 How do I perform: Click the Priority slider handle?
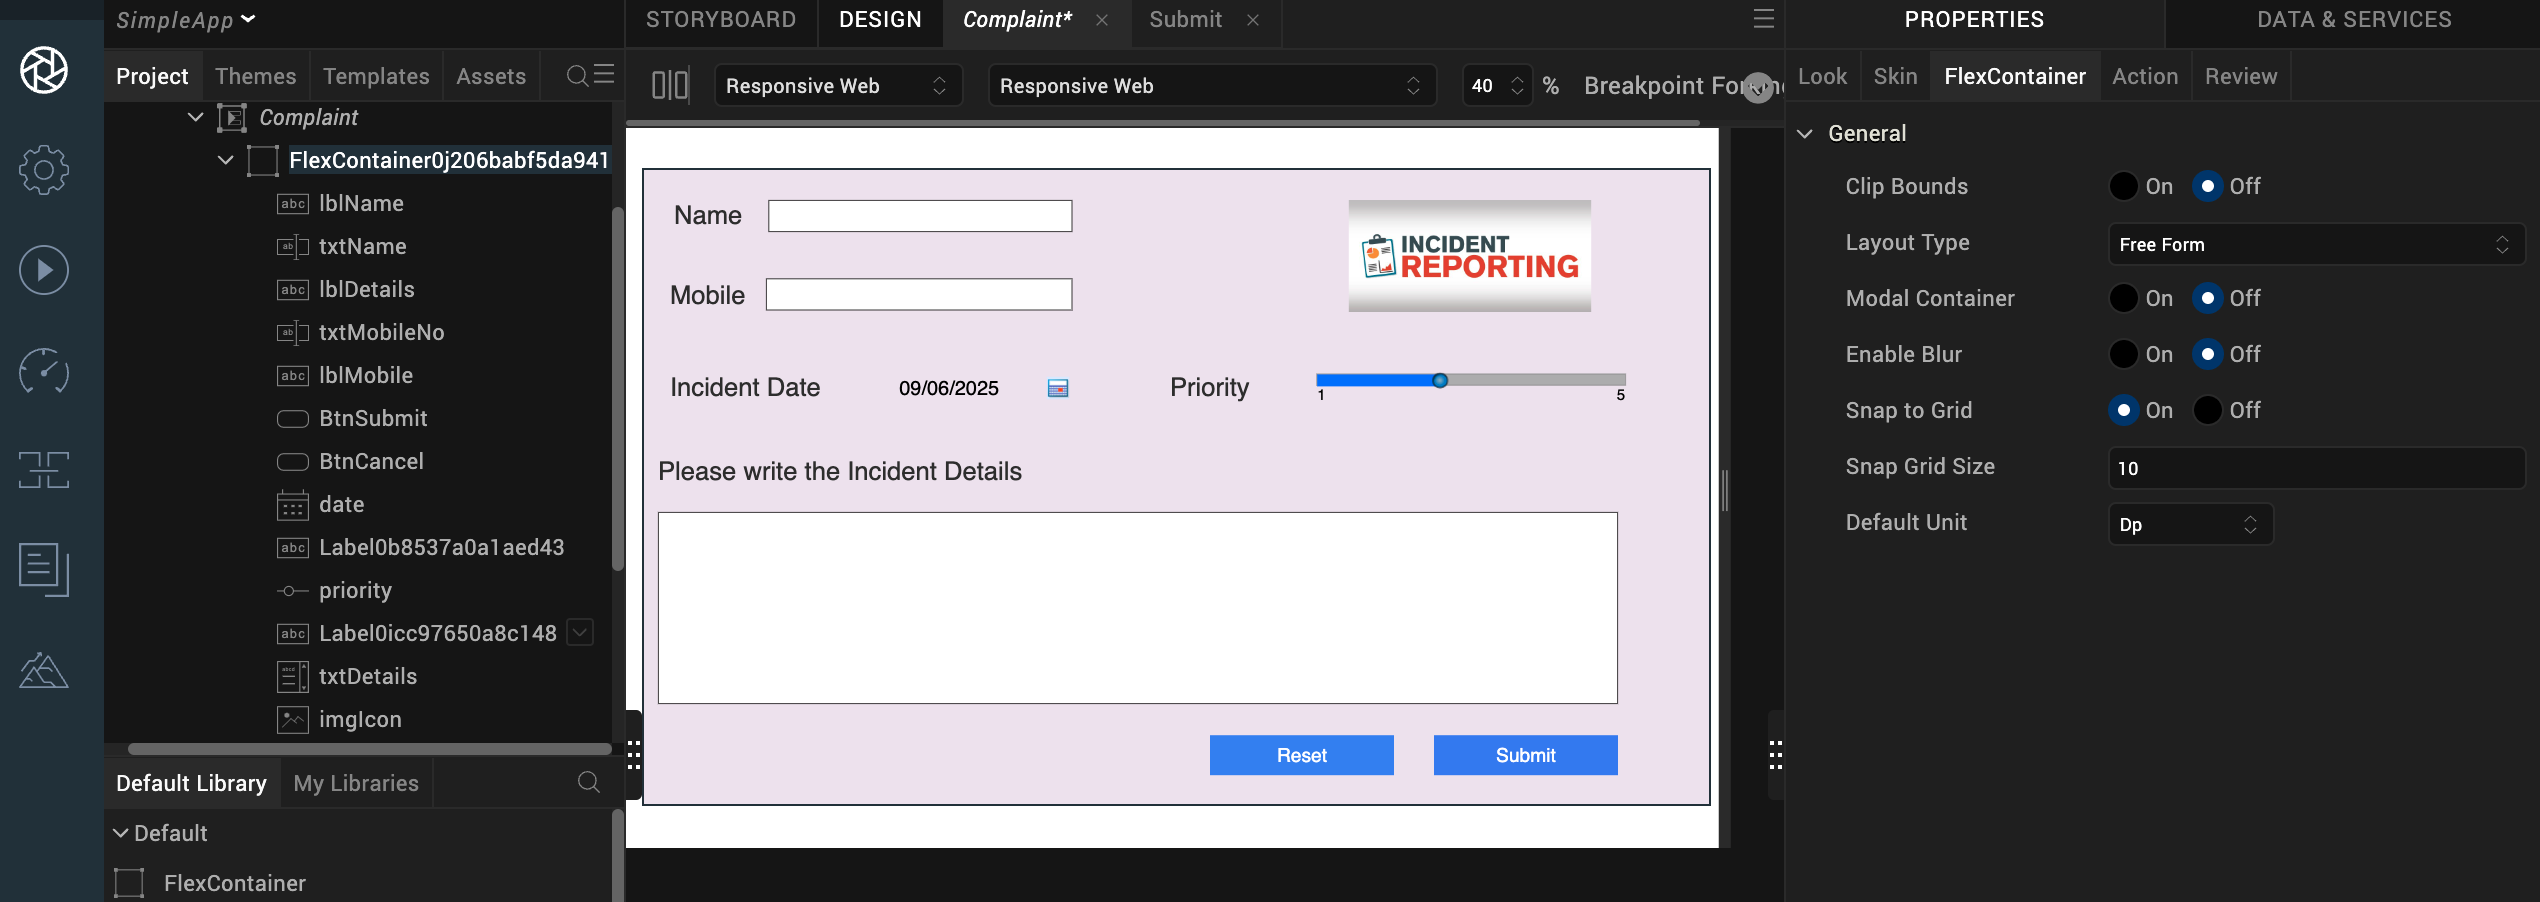click(x=1440, y=381)
